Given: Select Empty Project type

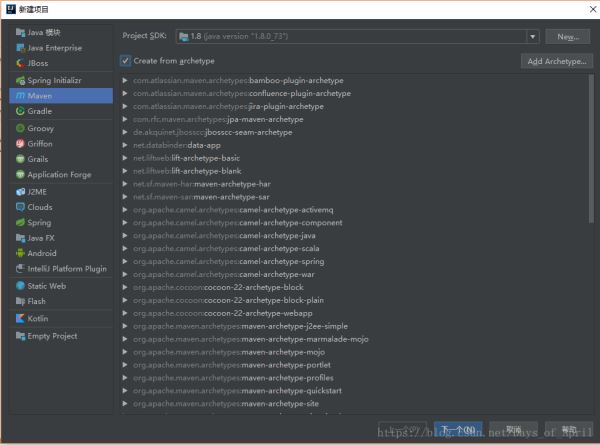Looking at the screenshot, I should (x=61, y=336).
